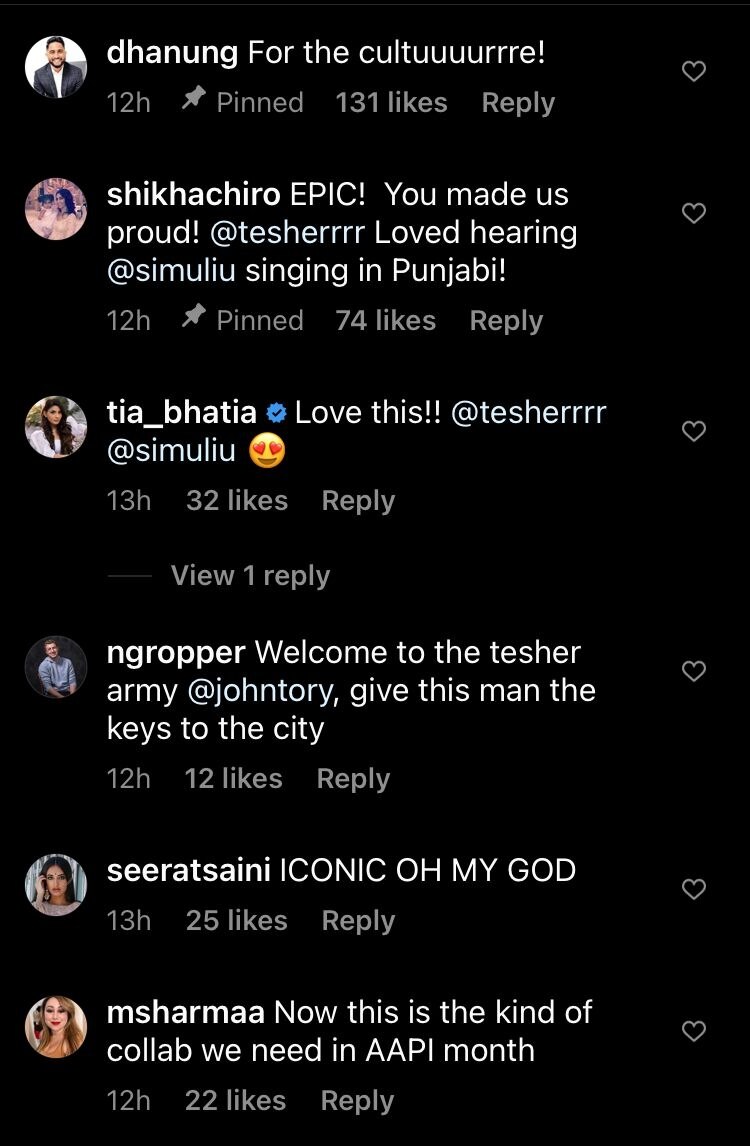Tap the heart on shikhachiro's comment
750x1146 pixels.
point(693,213)
